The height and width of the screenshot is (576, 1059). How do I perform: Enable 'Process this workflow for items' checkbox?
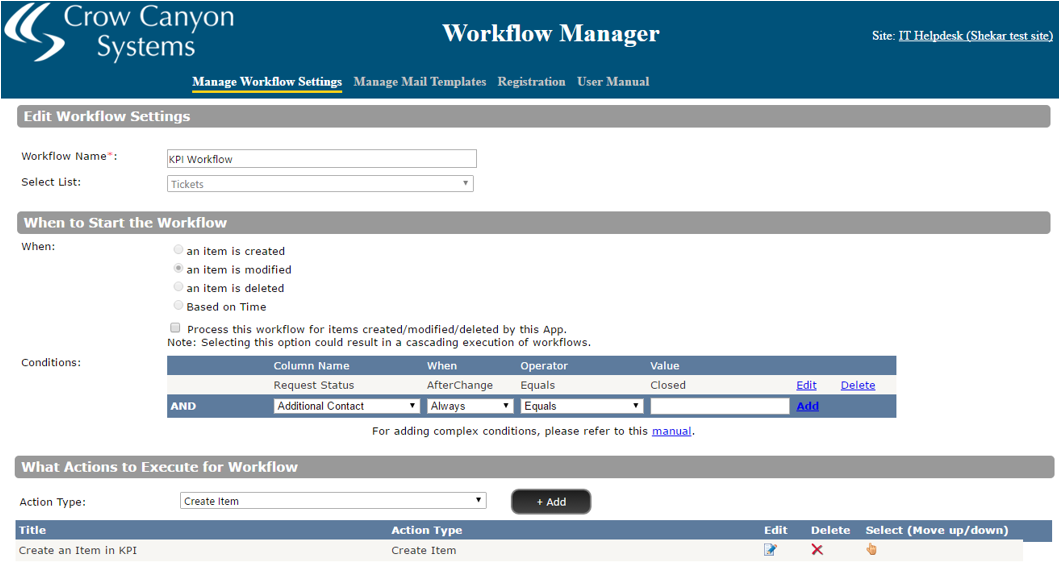pyautogui.click(x=176, y=328)
